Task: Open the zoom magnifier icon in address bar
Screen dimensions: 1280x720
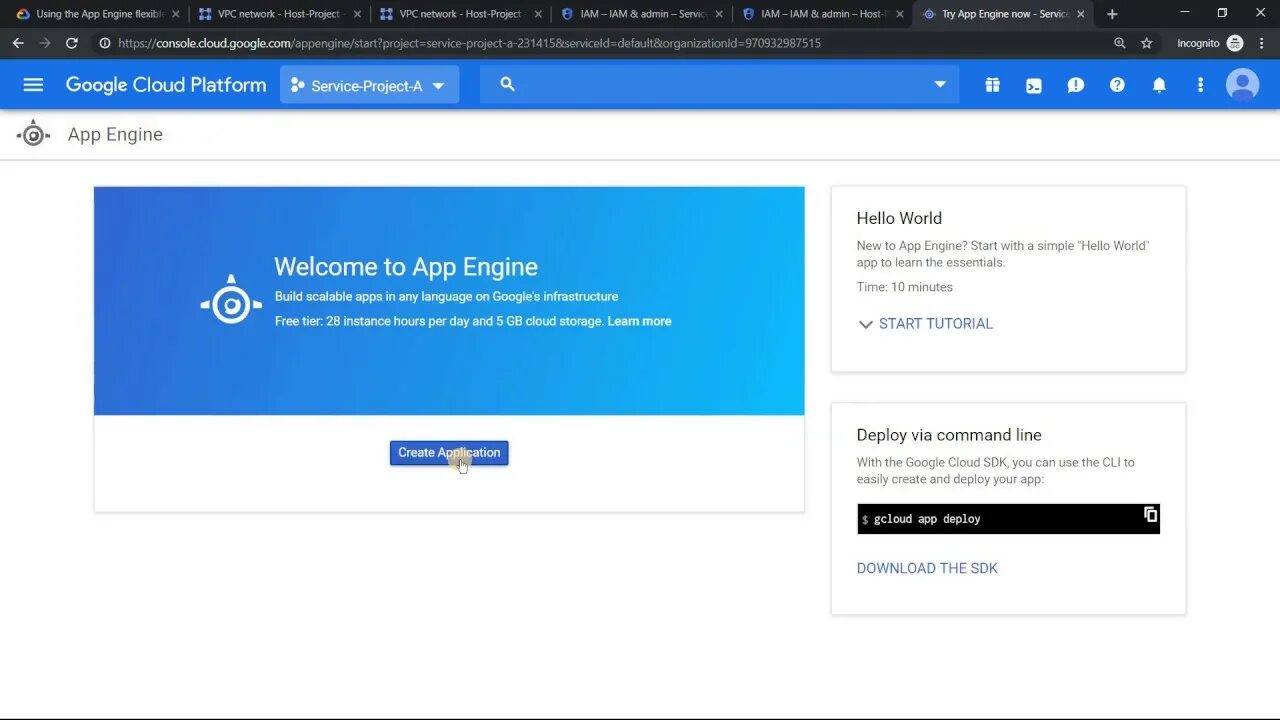Action: pos(1119,43)
